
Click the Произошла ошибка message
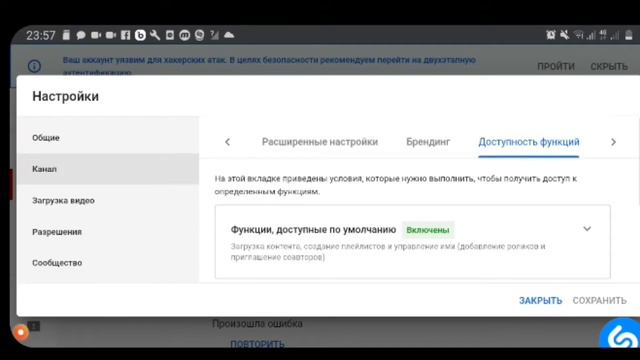click(257, 324)
